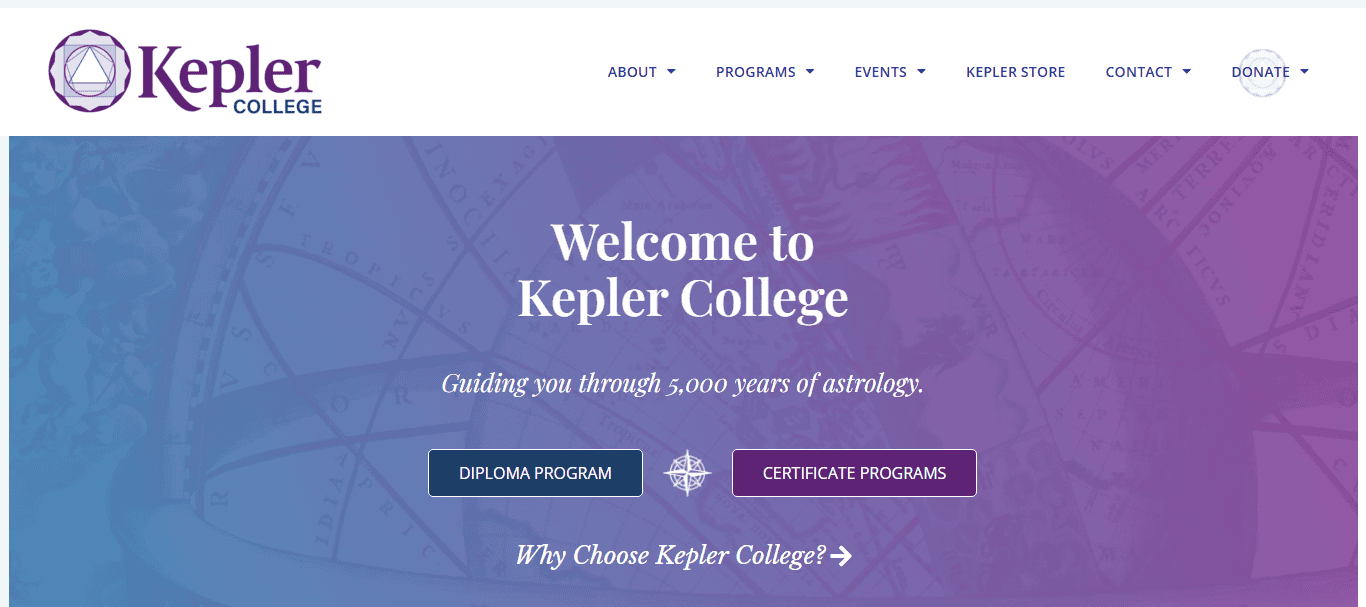The image size is (1366, 607).
Task: Click ABOUT in the navigation bar
Action: 633,72
